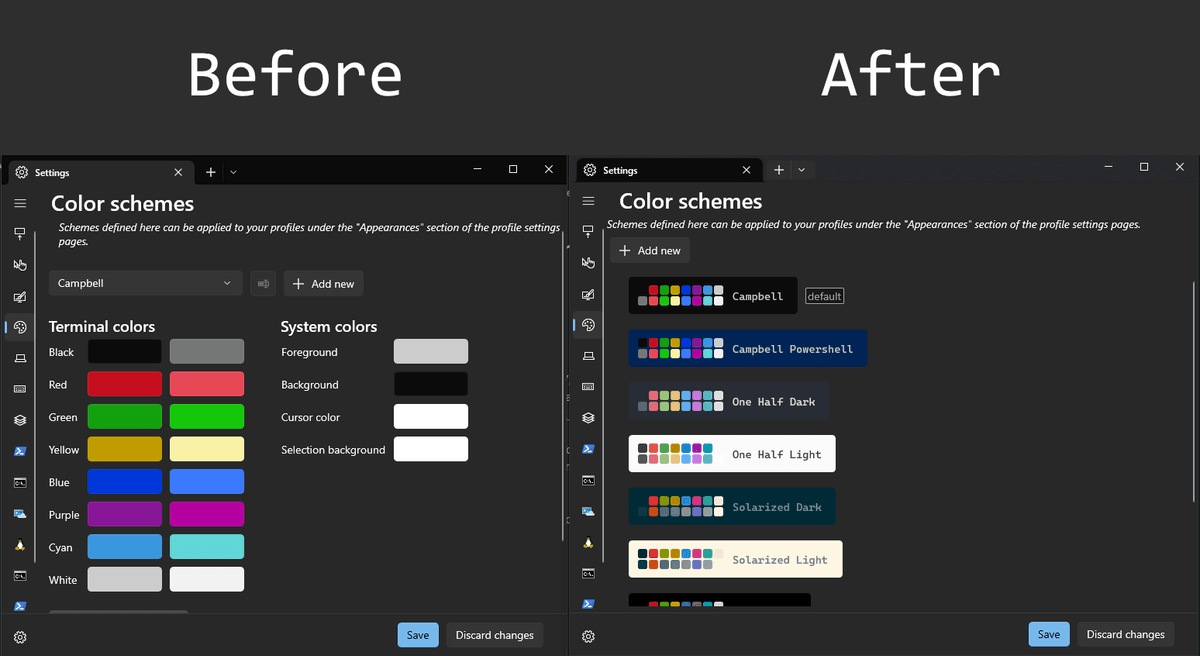Select Color schemes palette icon in the Before window
Viewport: 1200px width, 656px height.
tap(19, 327)
